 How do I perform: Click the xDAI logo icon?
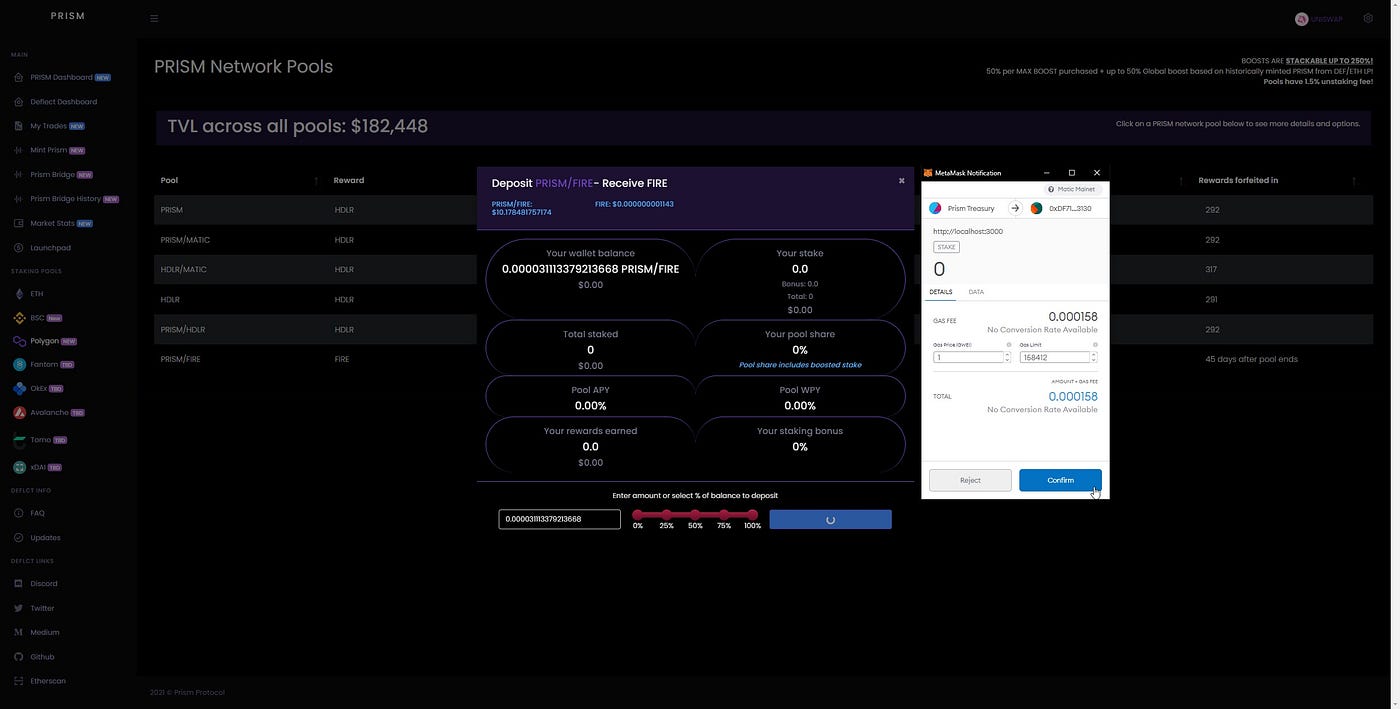(x=19, y=467)
